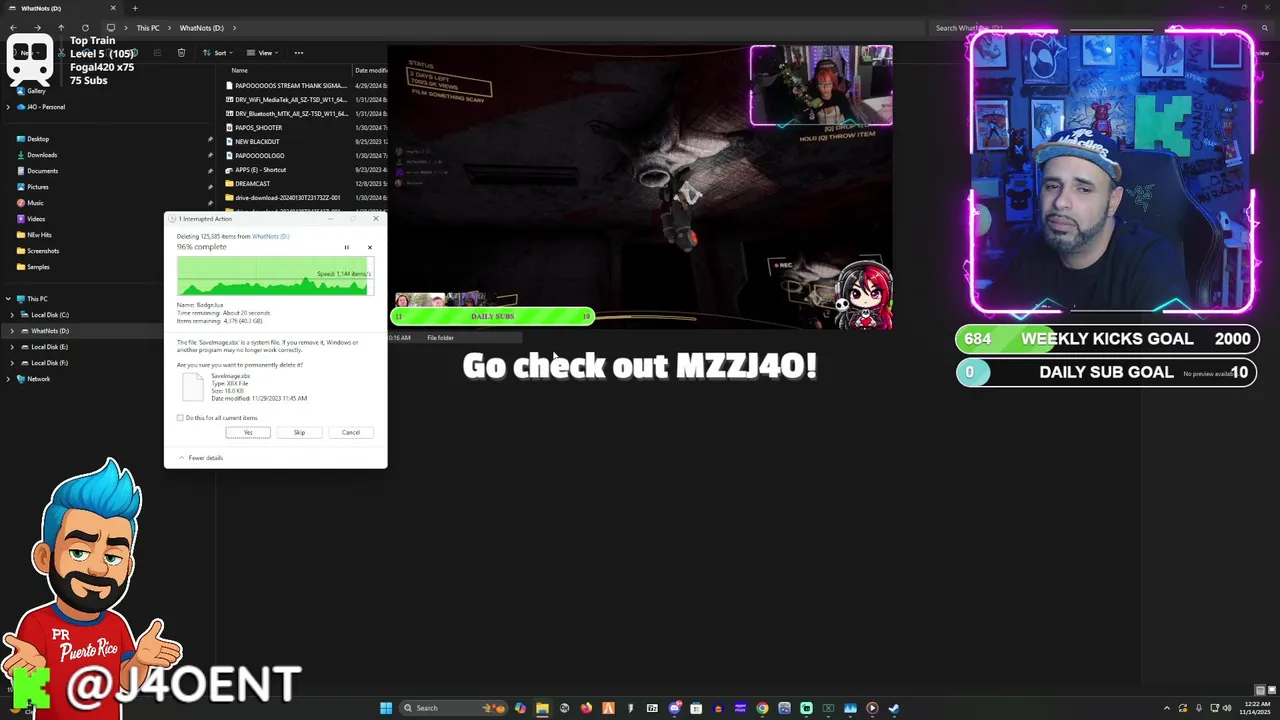
Task: Check 'Do this for all current items'
Action: [x=180, y=418]
